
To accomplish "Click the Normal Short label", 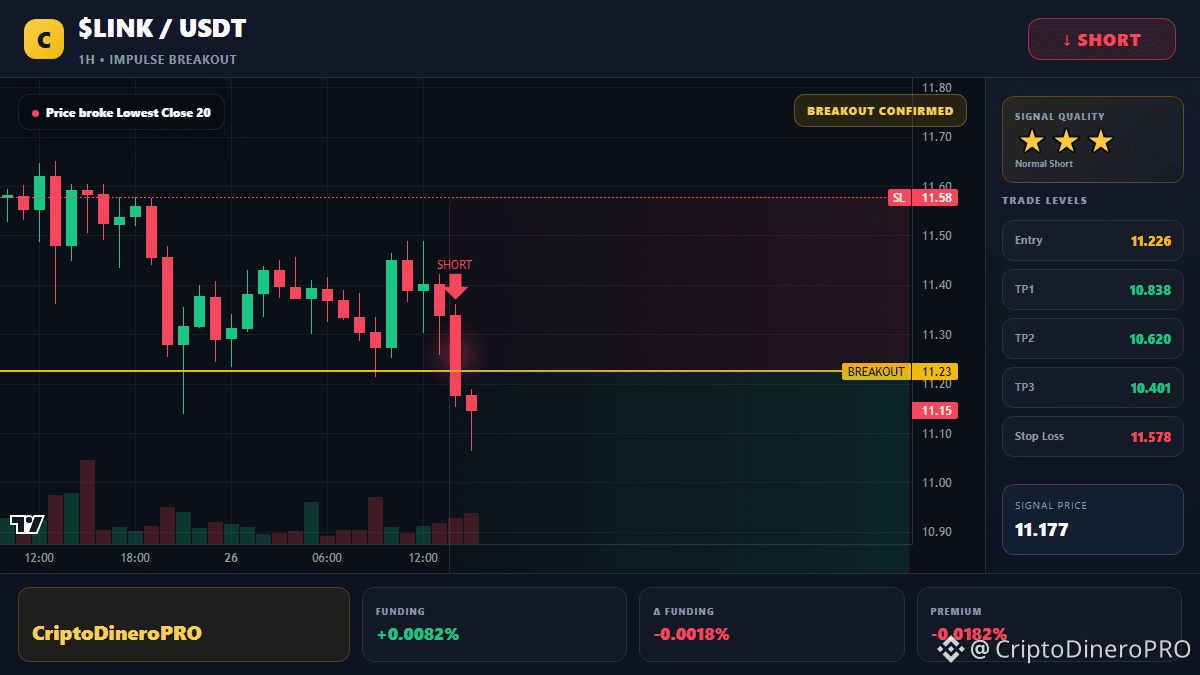I will pos(1044,164).
